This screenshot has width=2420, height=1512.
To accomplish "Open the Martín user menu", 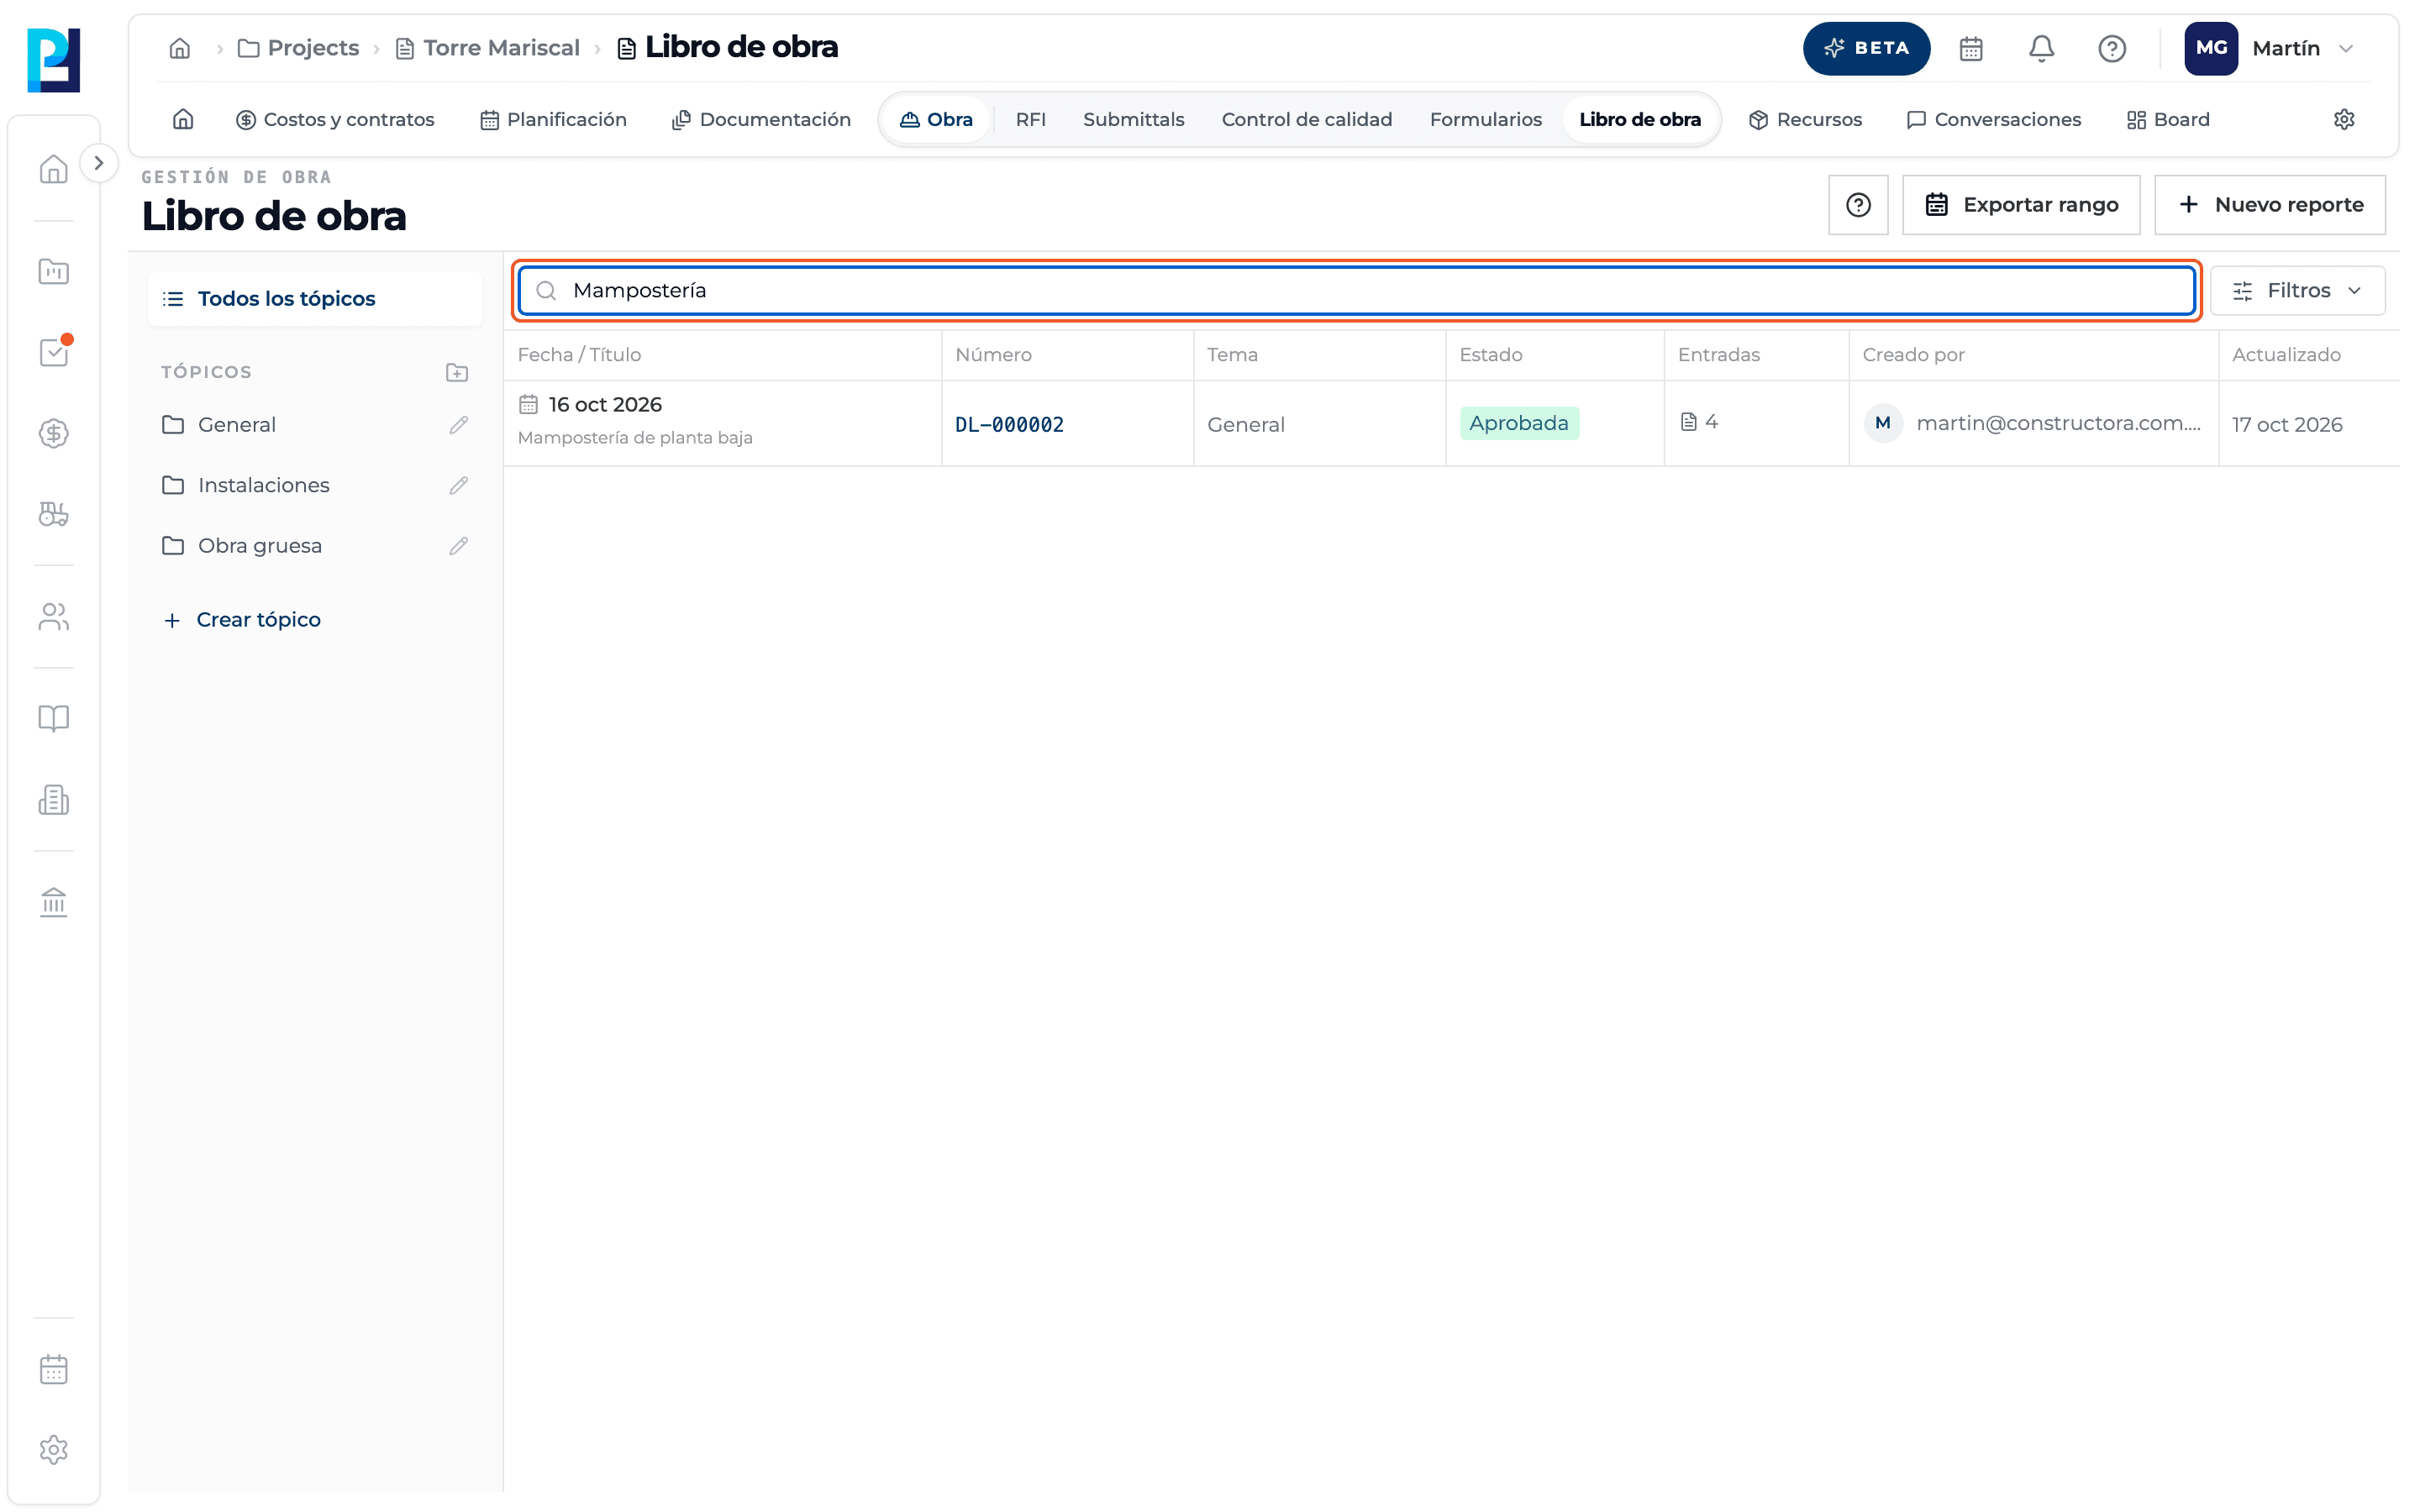I will (x=2271, y=48).
